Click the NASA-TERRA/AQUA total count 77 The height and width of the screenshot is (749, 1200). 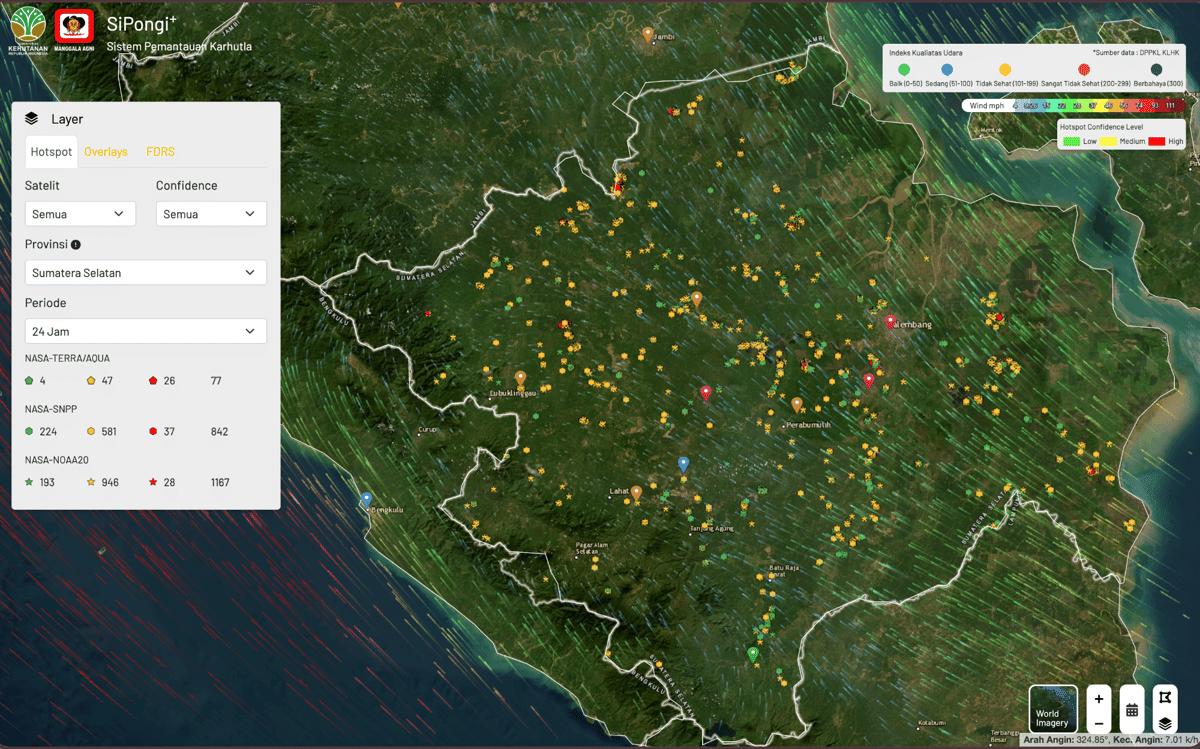coord(216,381)
